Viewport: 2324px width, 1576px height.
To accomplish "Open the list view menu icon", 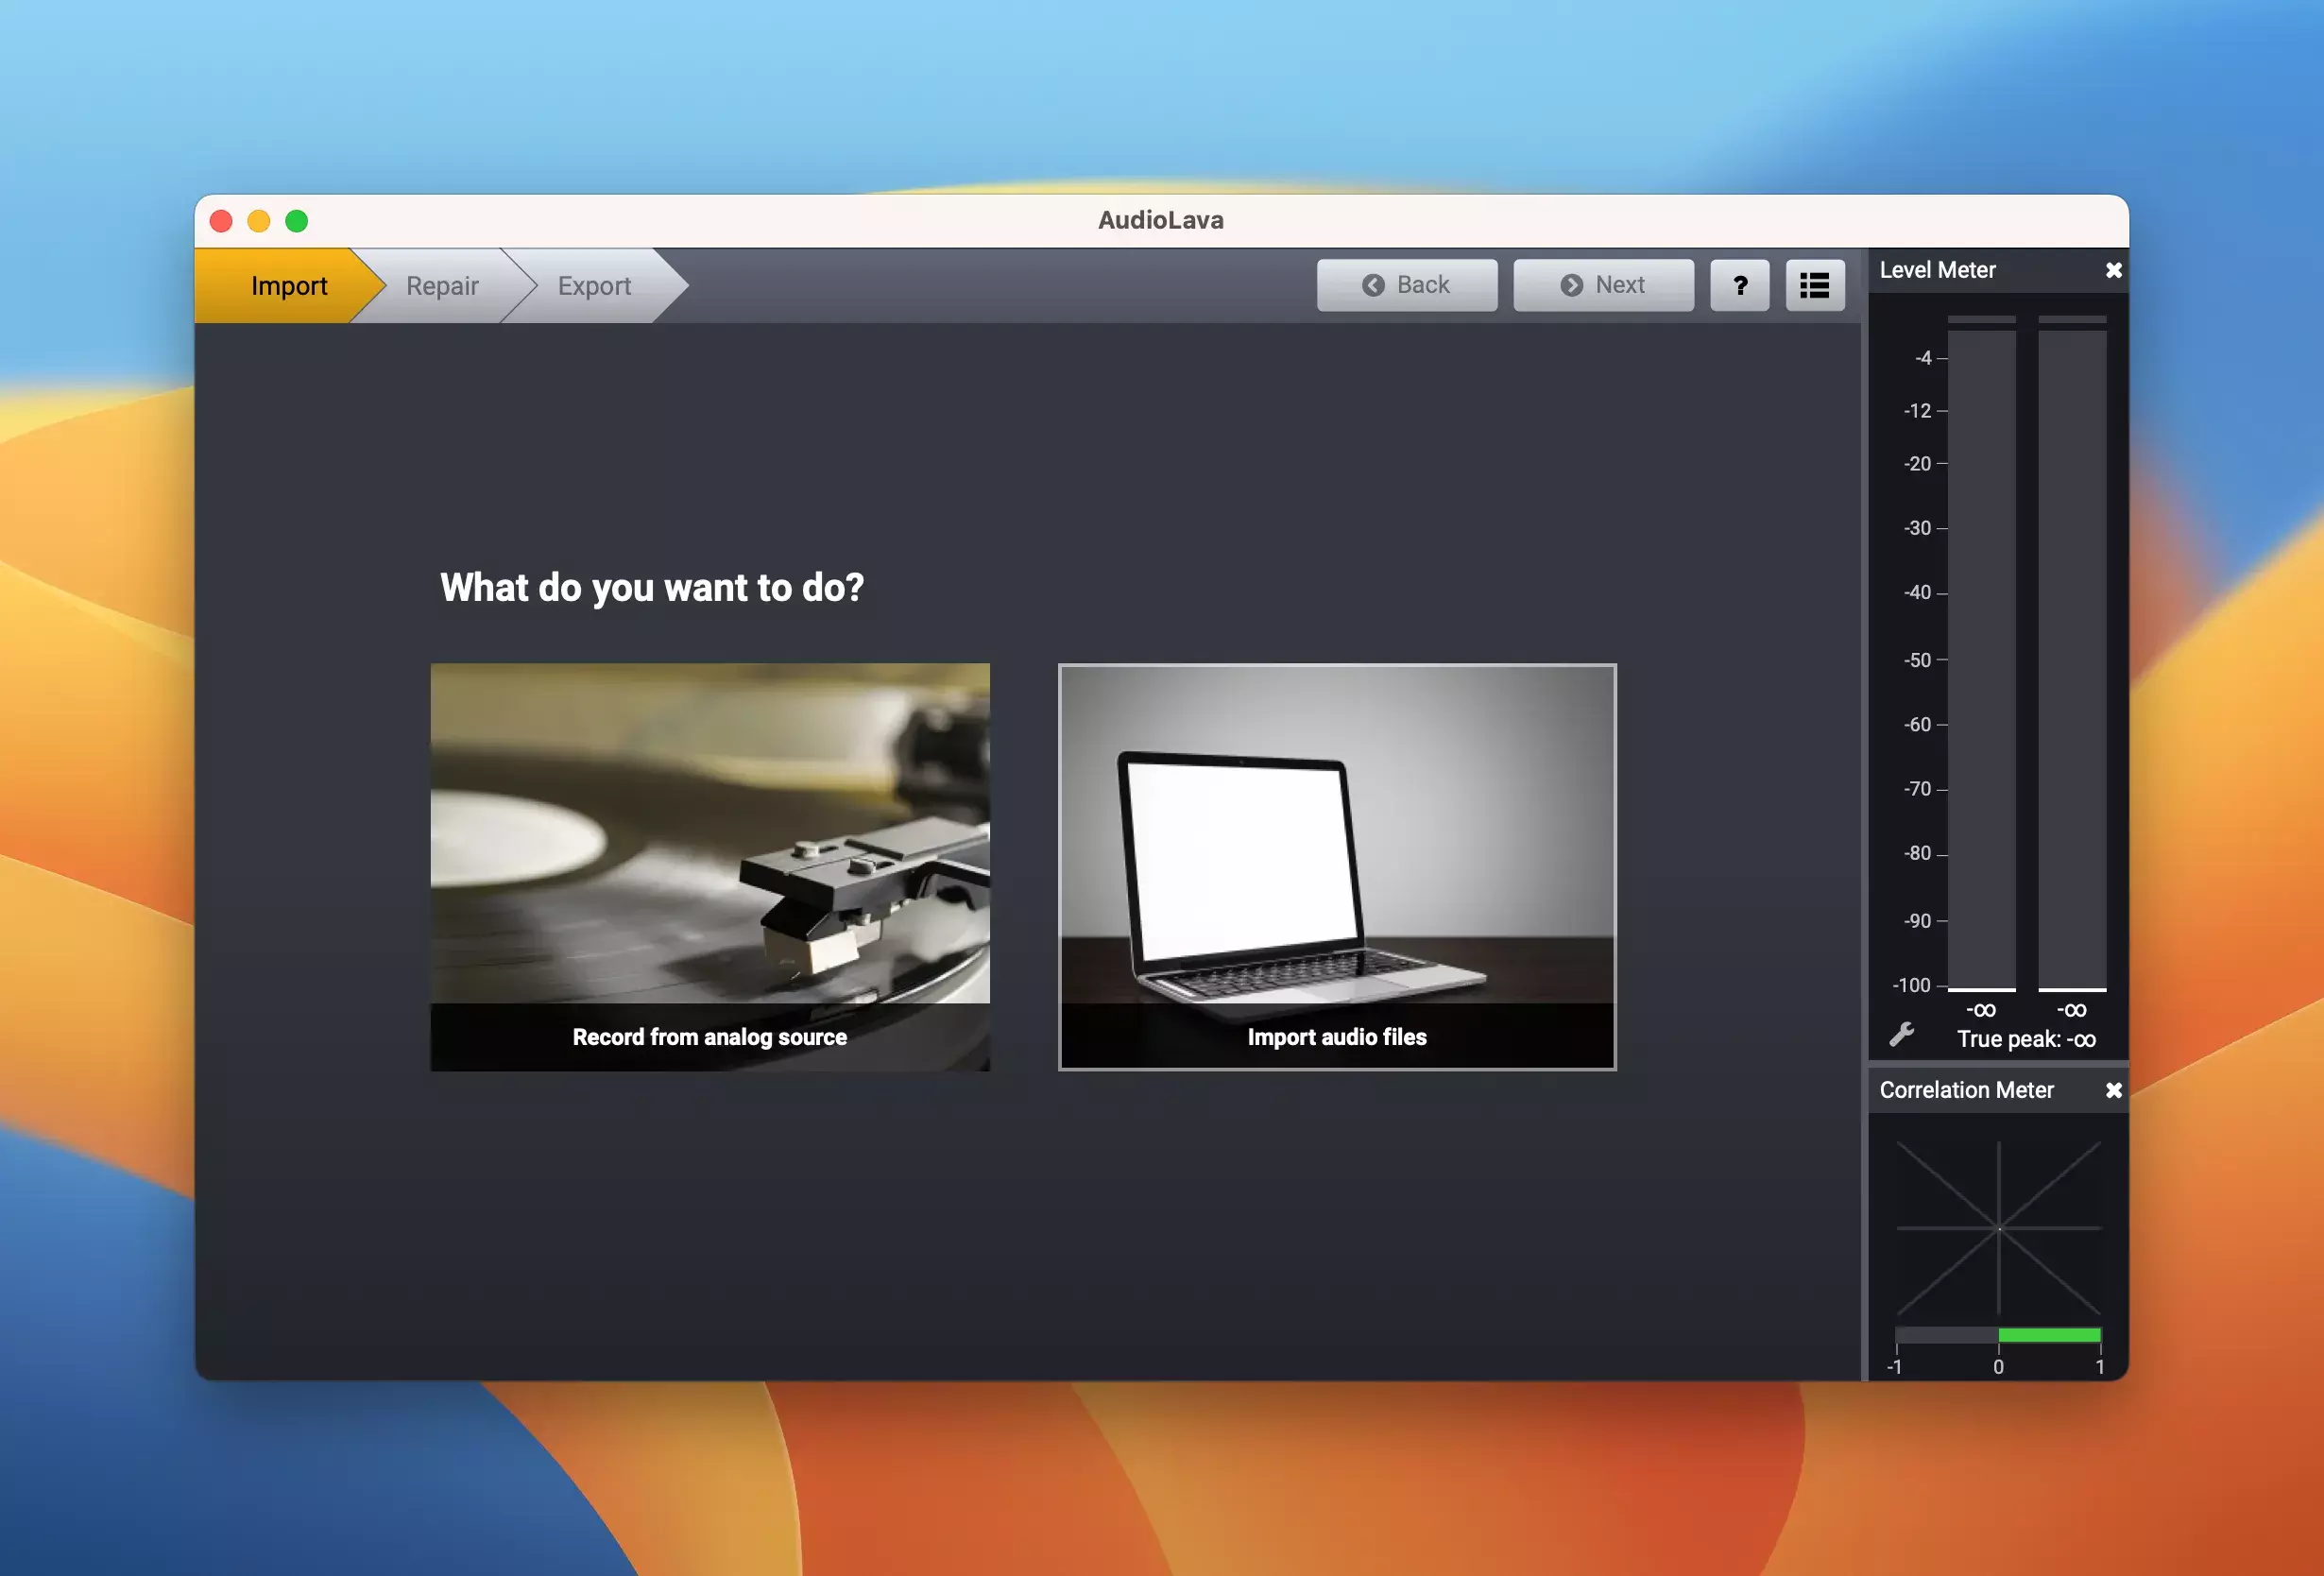I will [x=1814, y=286].
